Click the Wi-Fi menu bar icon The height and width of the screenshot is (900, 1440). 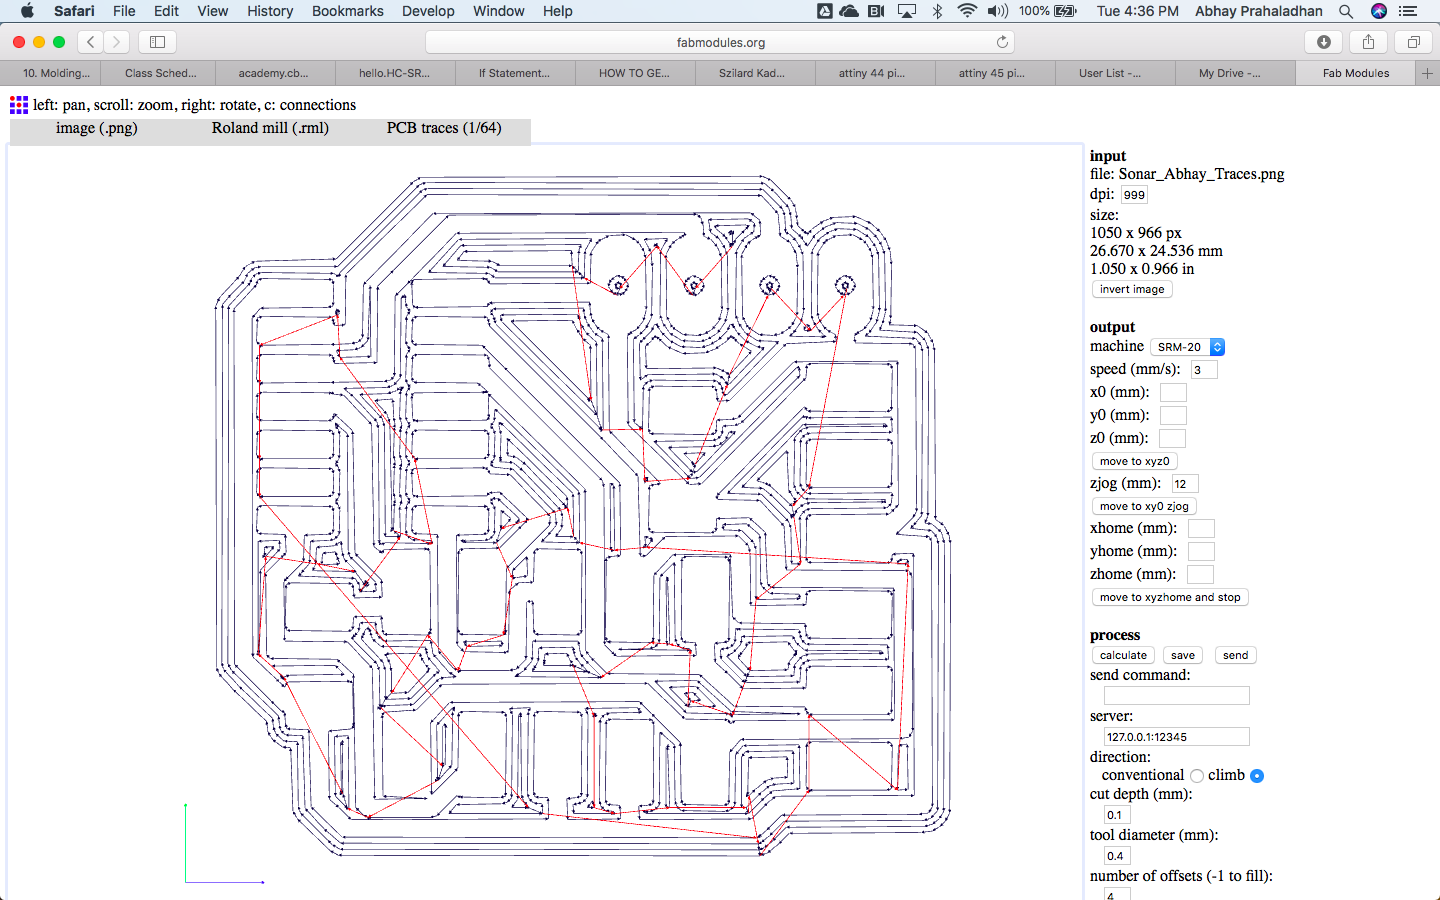click(x=968, y=11)
